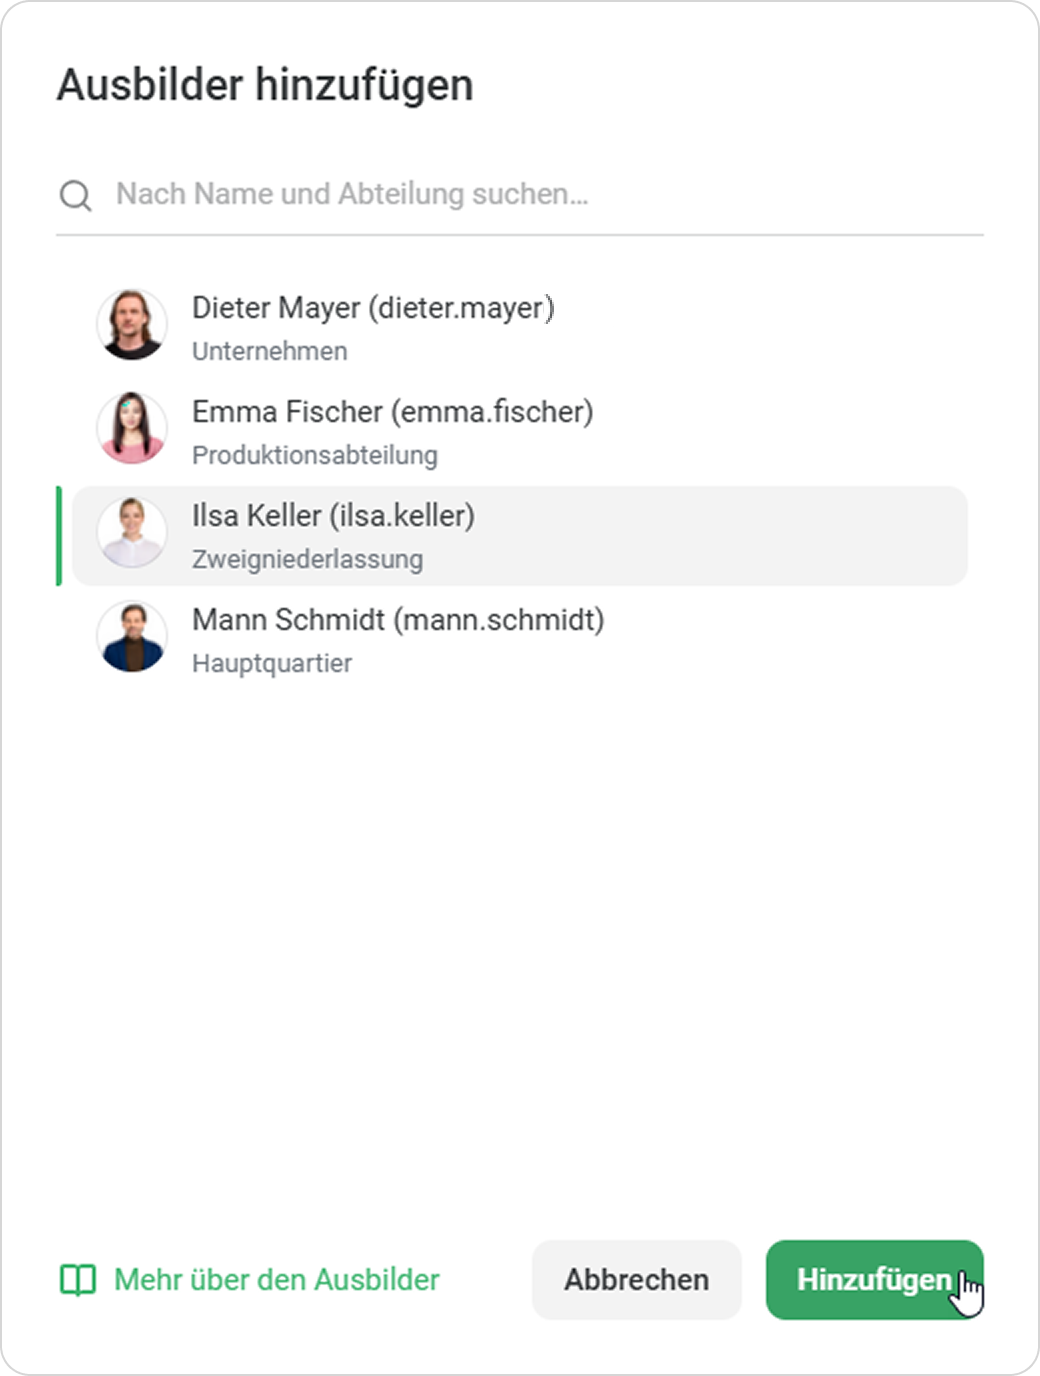Focus the name and department search field
Screen dimensions: 1040x1376
(x=540, y=194)
